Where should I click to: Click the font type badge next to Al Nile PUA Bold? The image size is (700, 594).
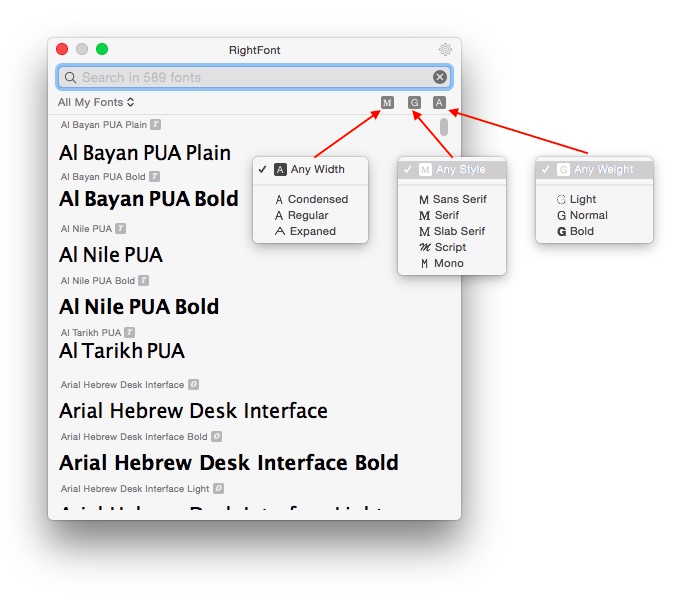coord(143,280)
